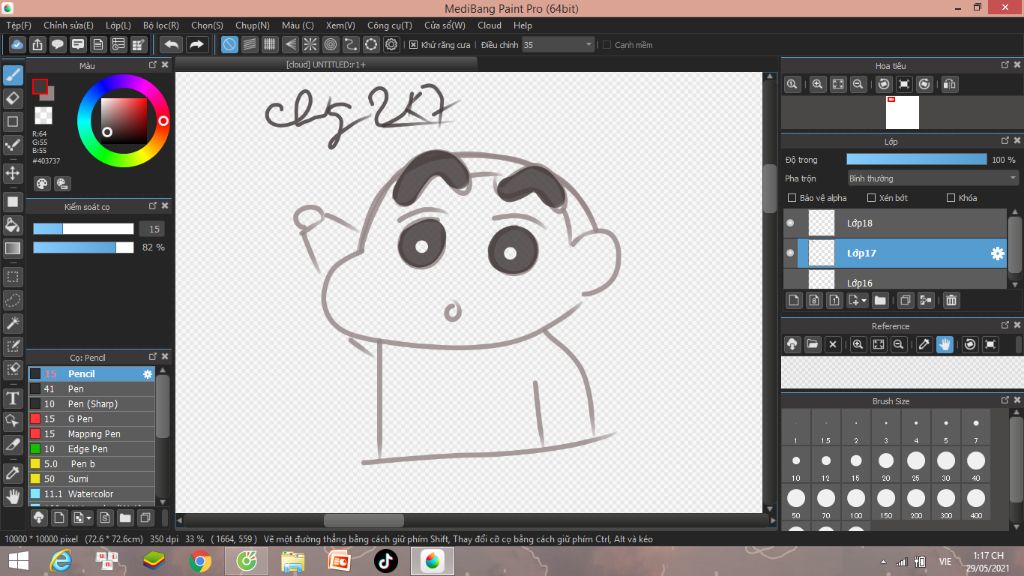This screenshot has height=576, width=1024.
Task: Select the Magic Wand tool
Action: point(12,323)
